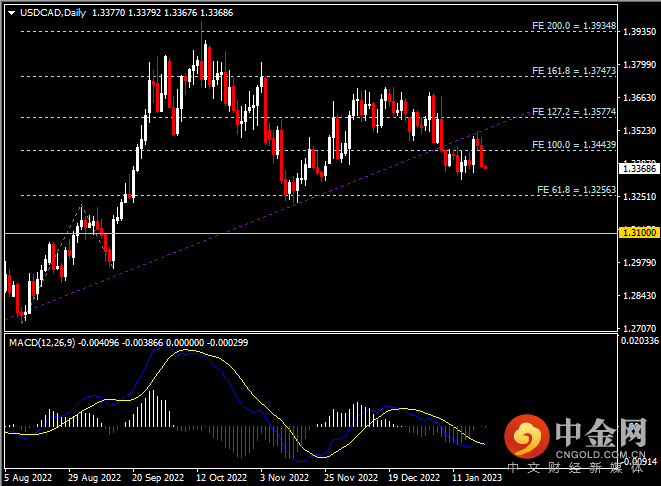This screenshot has width=661, height=486.
Task: Click the 1.32510 price axis value
Action: 640,197
